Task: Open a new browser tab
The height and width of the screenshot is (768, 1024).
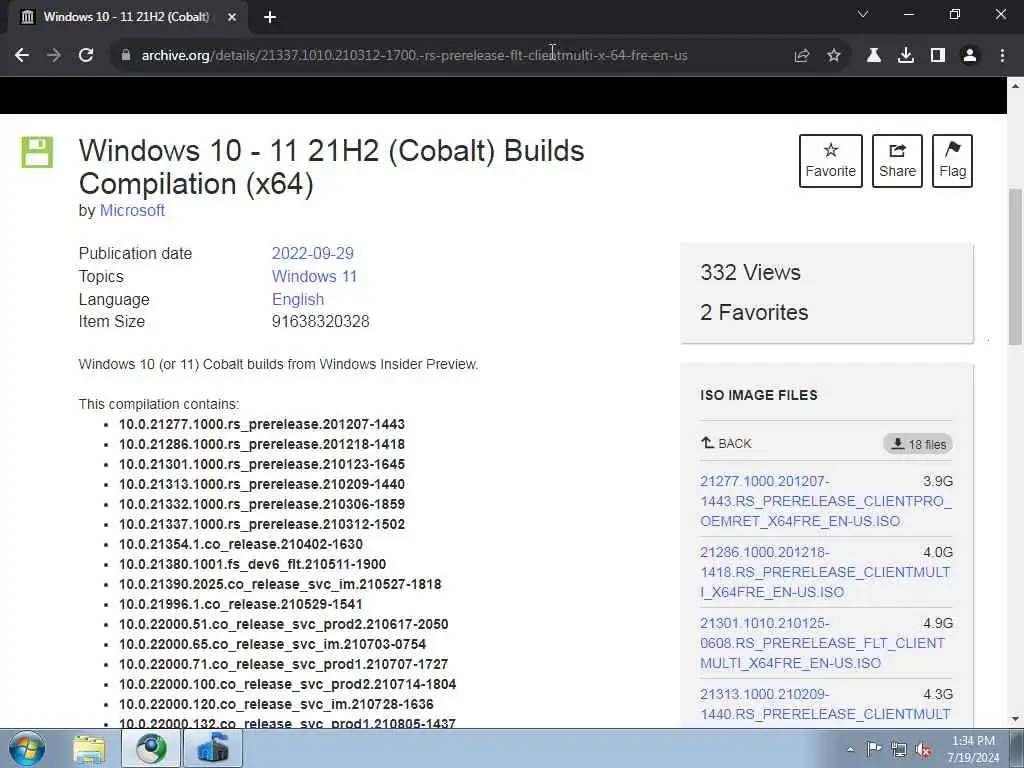Action: 270,17
